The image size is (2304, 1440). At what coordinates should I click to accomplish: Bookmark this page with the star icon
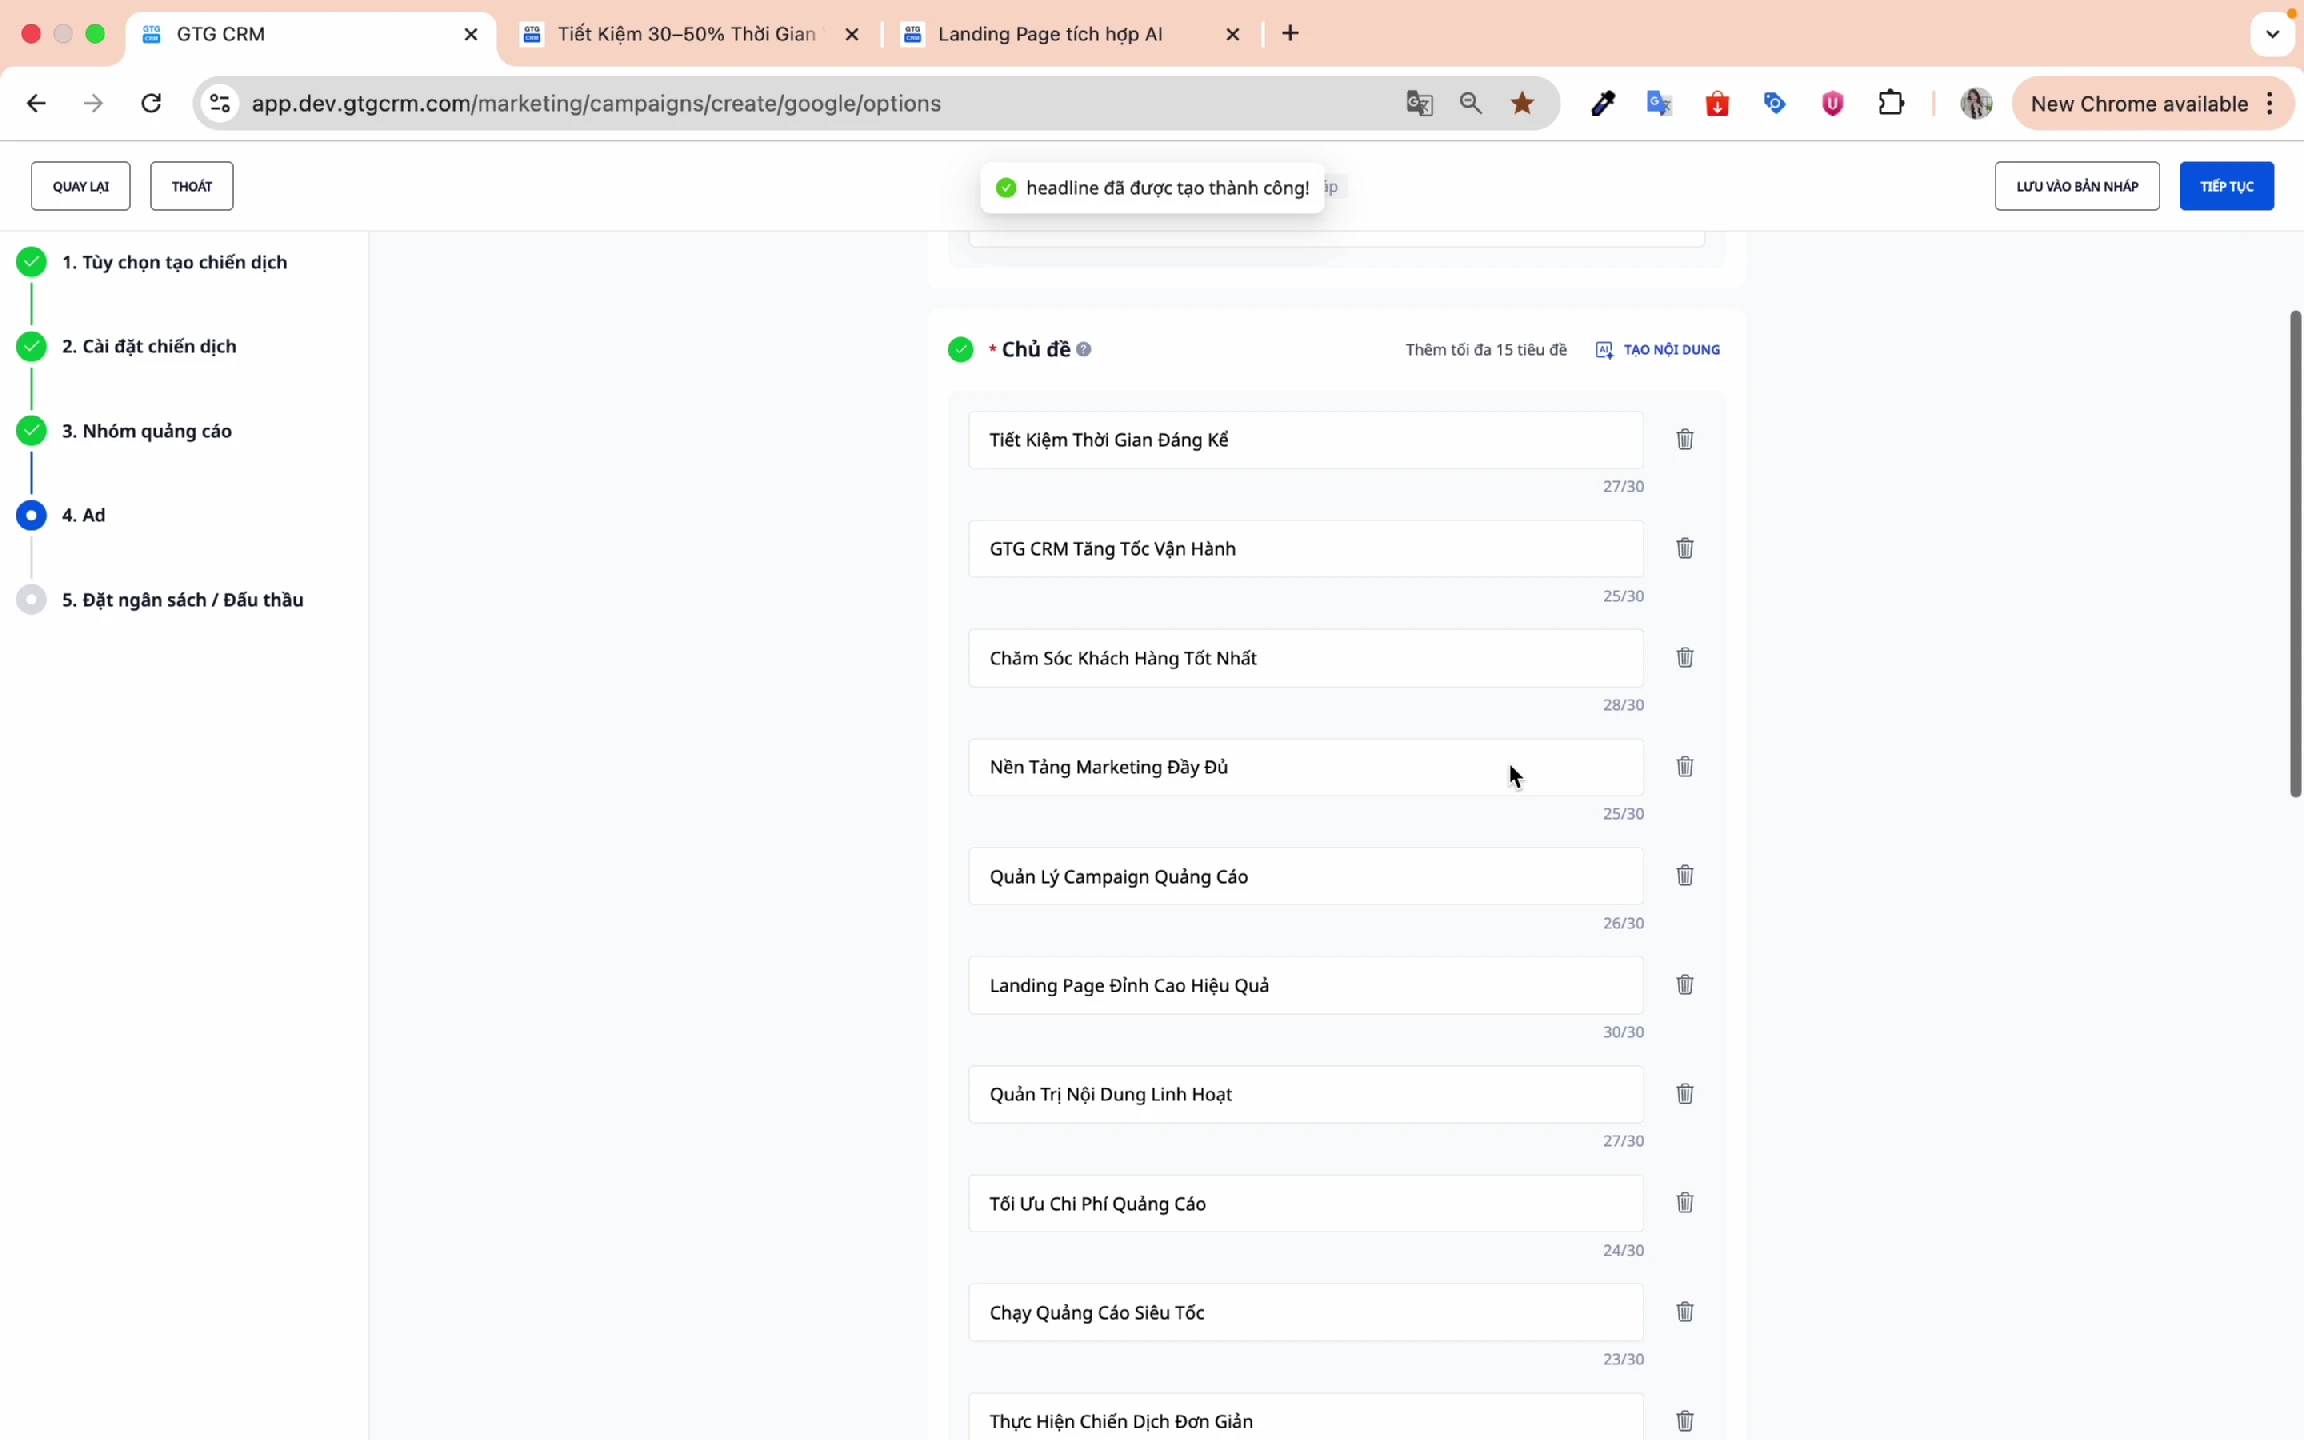point(1522,103)
